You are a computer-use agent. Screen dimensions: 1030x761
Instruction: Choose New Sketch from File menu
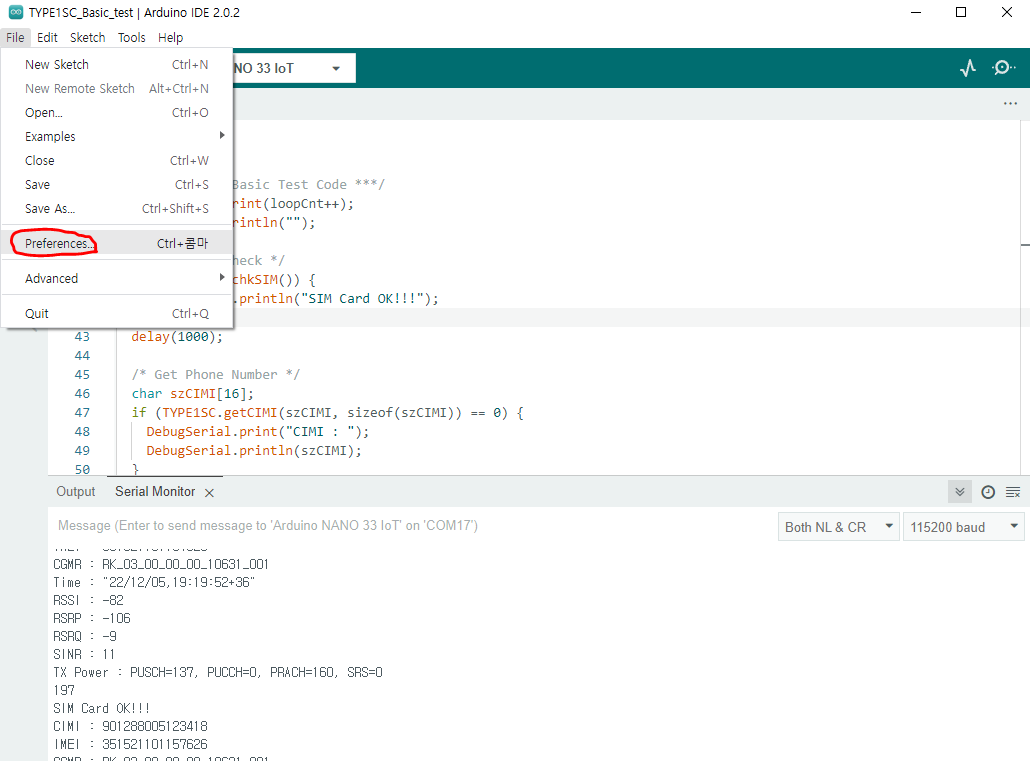pos(117,64)
